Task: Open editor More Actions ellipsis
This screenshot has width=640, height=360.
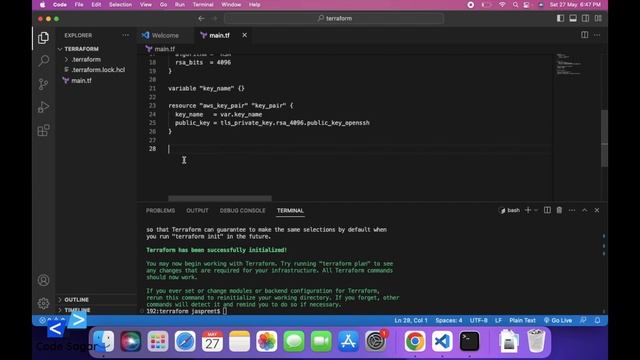Action: tap(597, 35)
